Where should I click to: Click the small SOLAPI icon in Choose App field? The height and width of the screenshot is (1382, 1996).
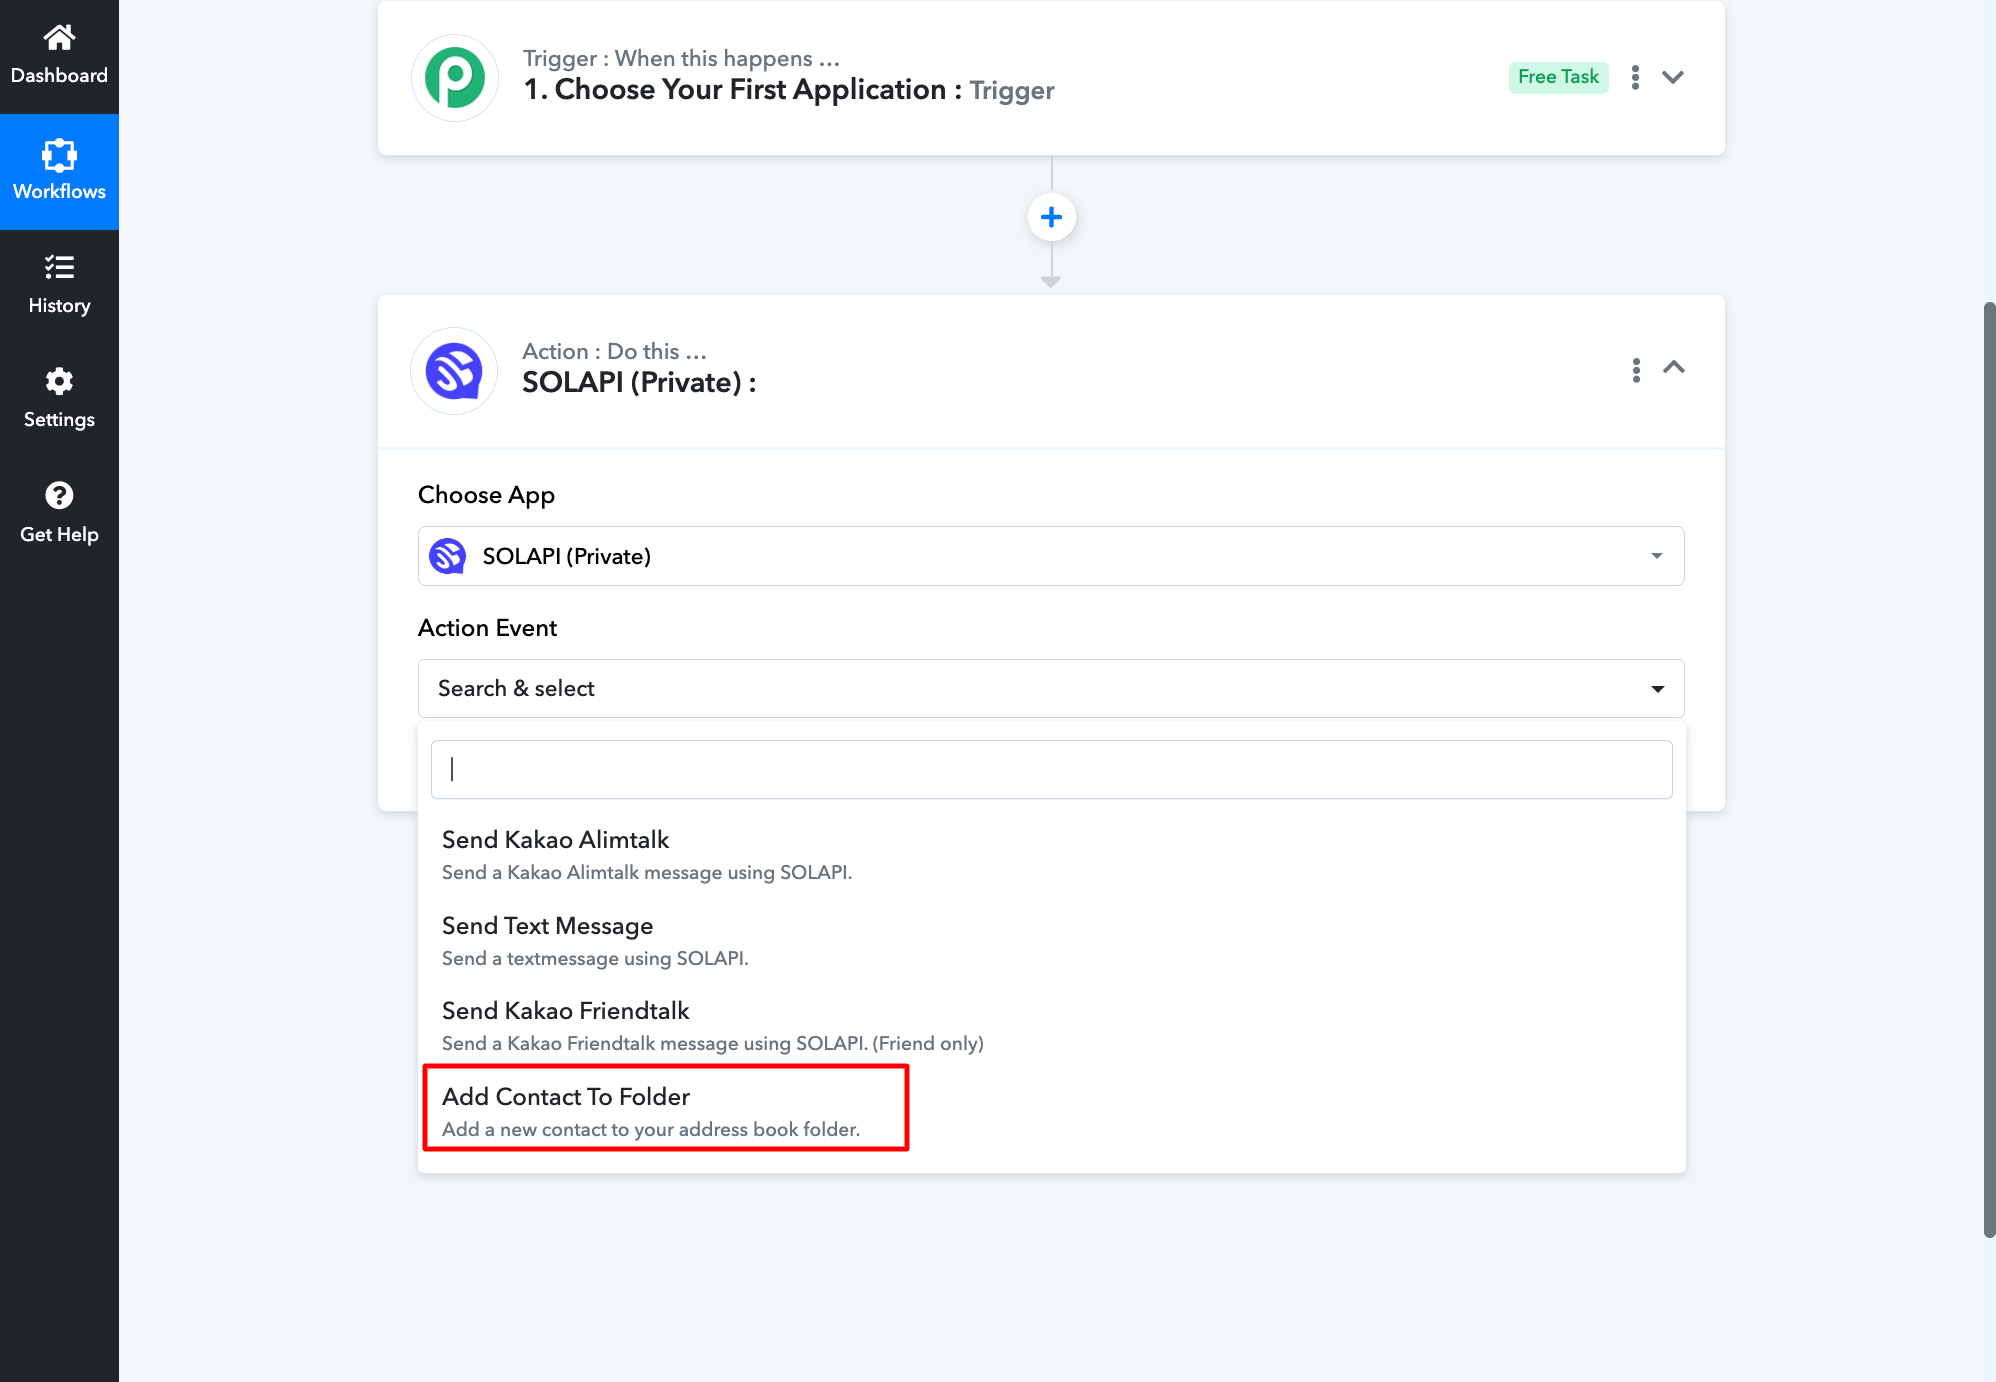tap(447, 556)
